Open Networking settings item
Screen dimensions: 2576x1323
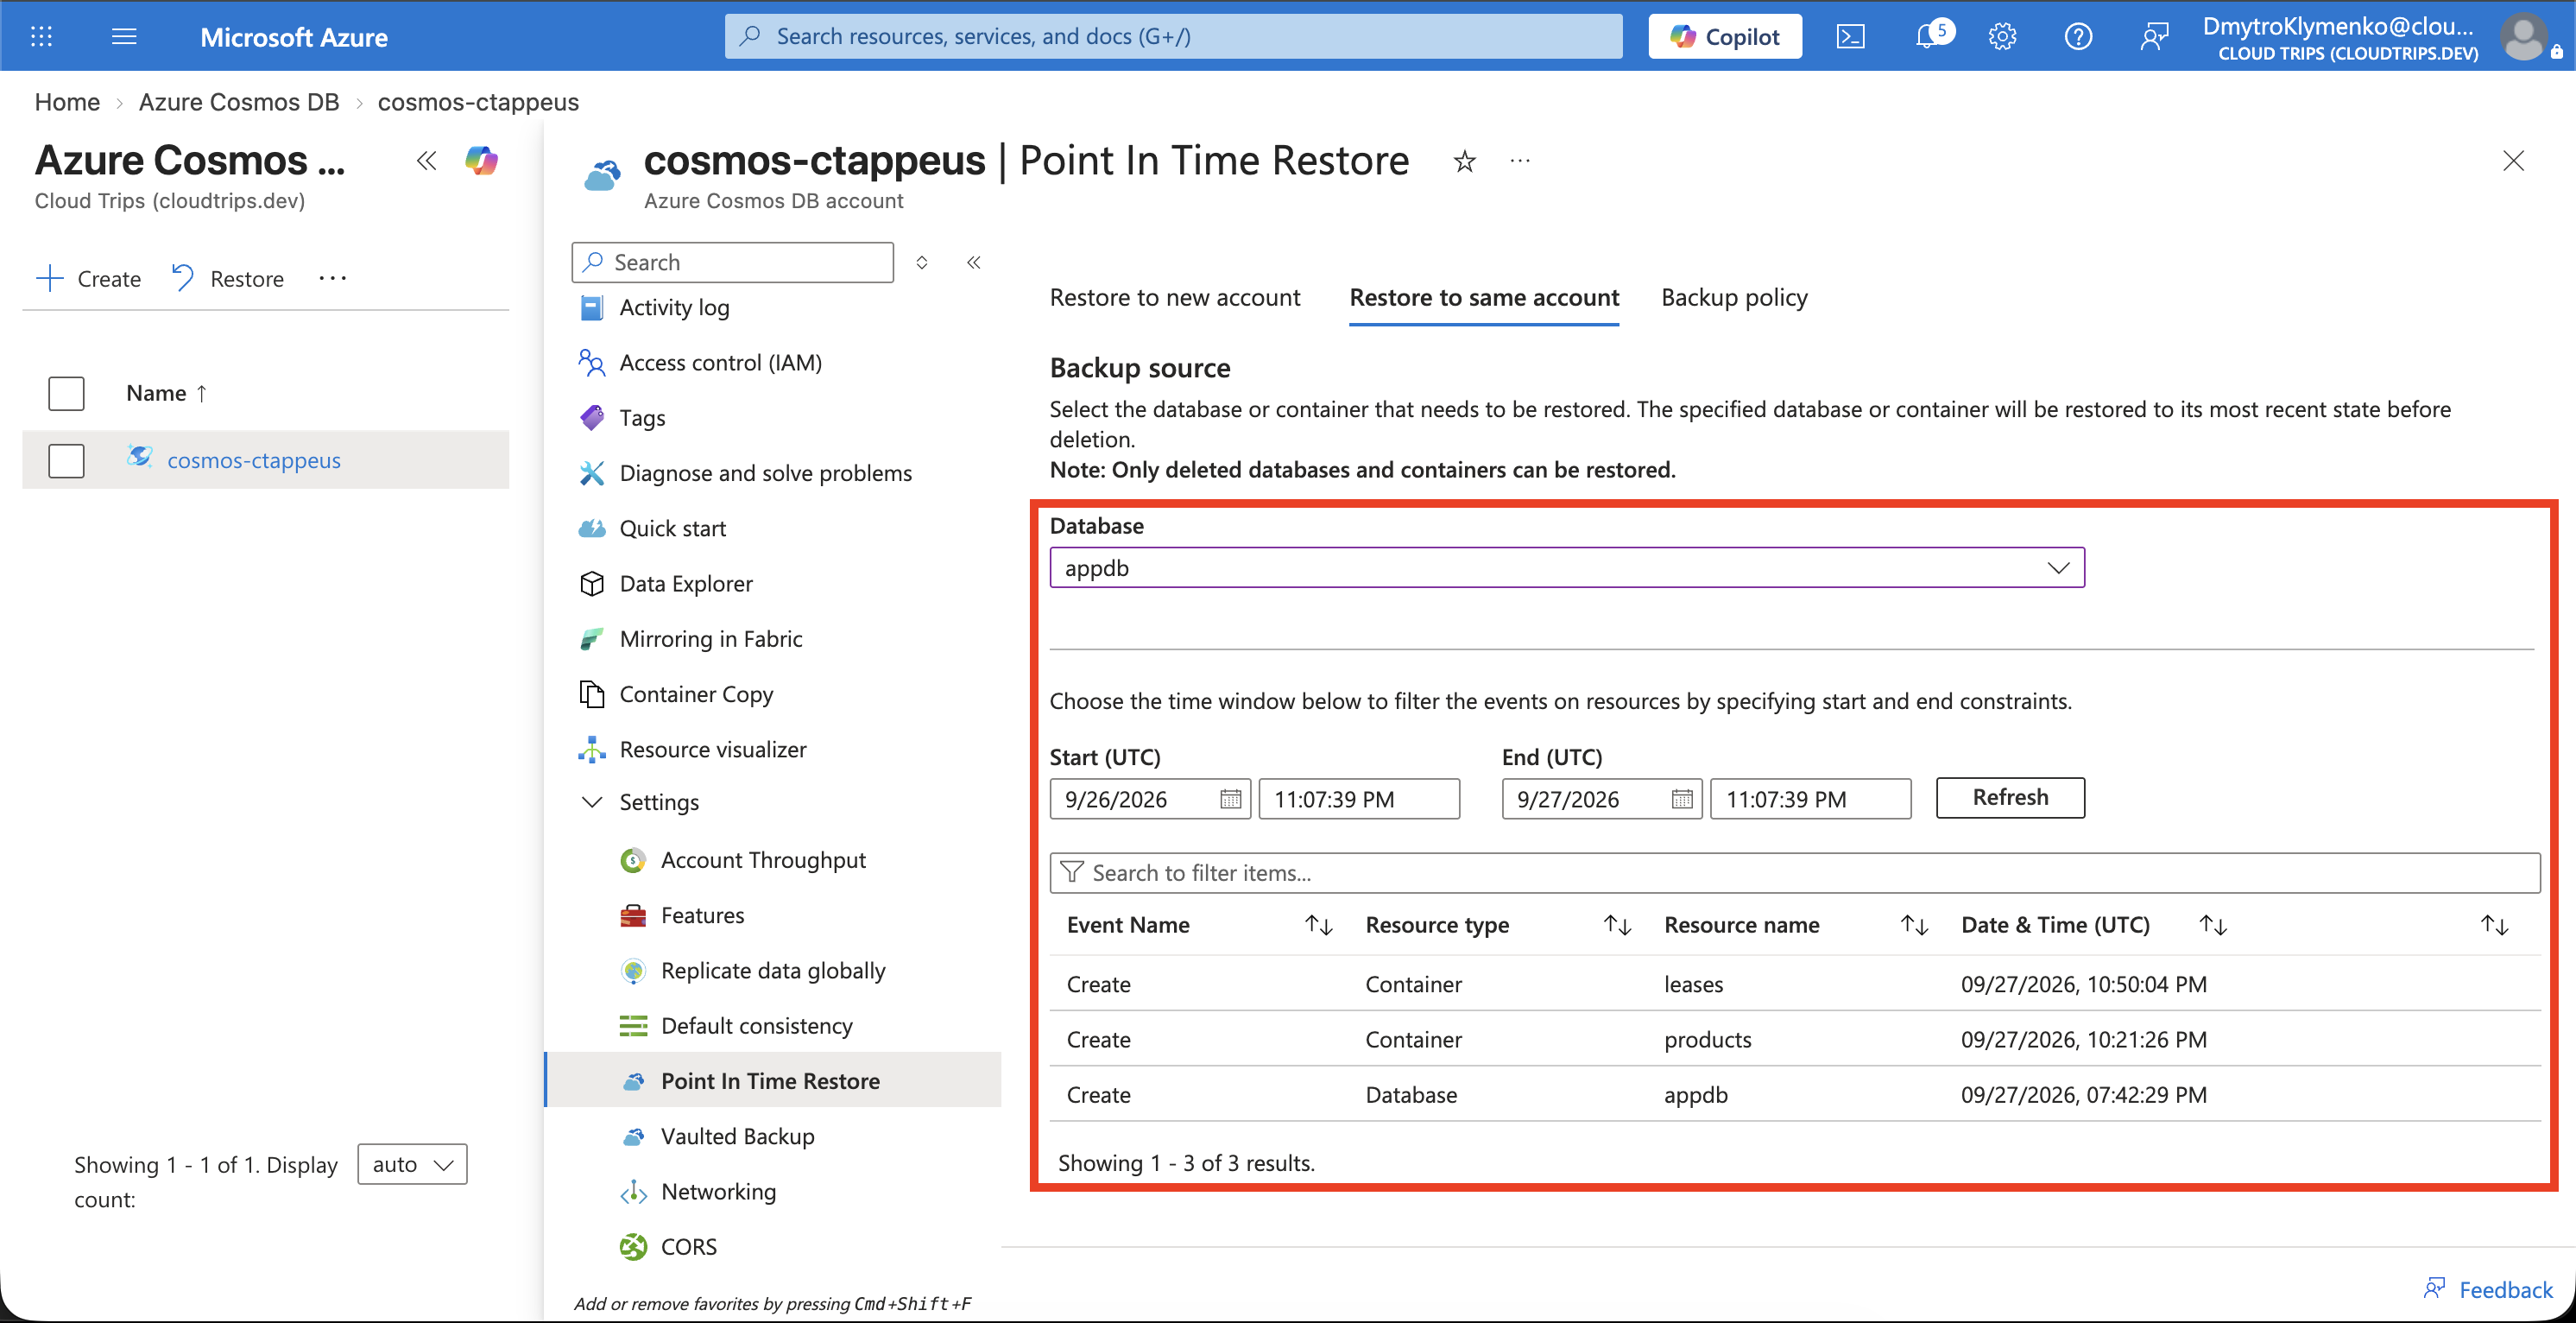coord(718,1191)
